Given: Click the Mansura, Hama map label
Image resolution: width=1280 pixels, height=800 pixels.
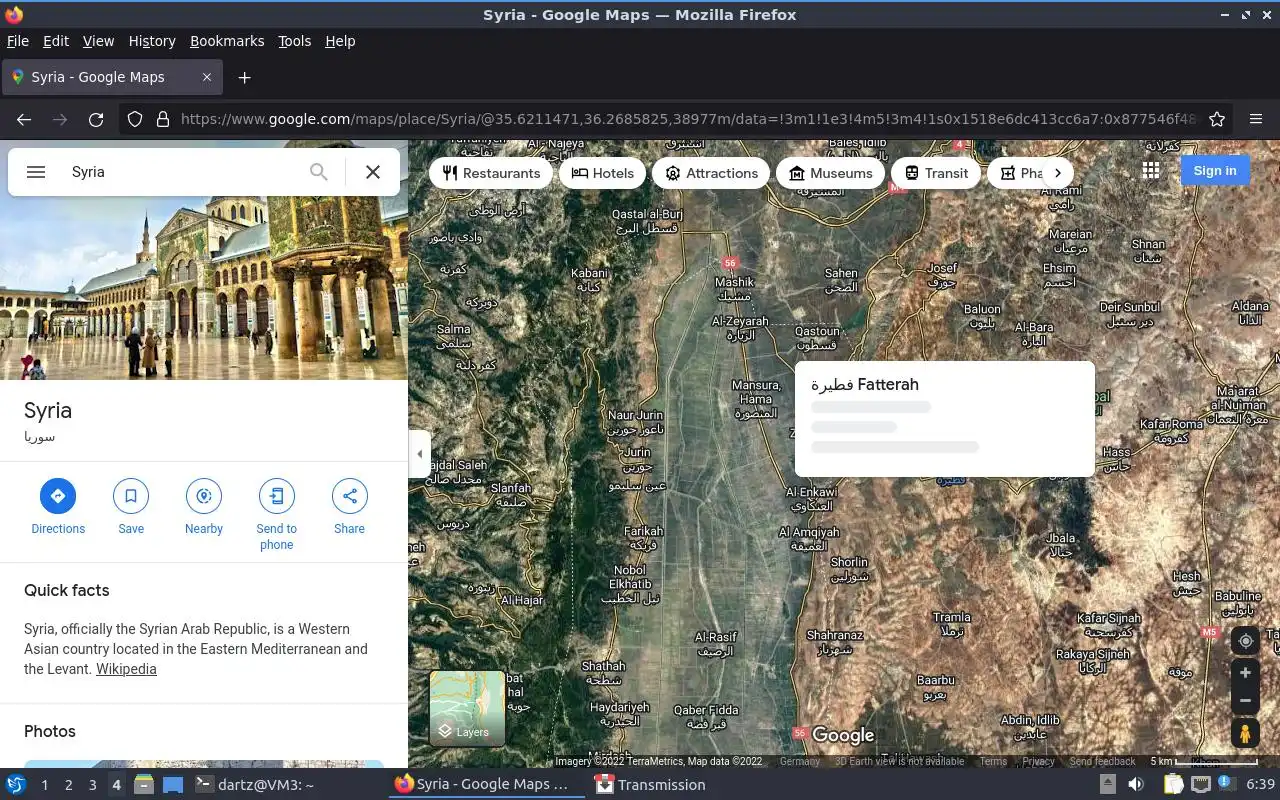Looking at the screenshot, I should (756, 399).
